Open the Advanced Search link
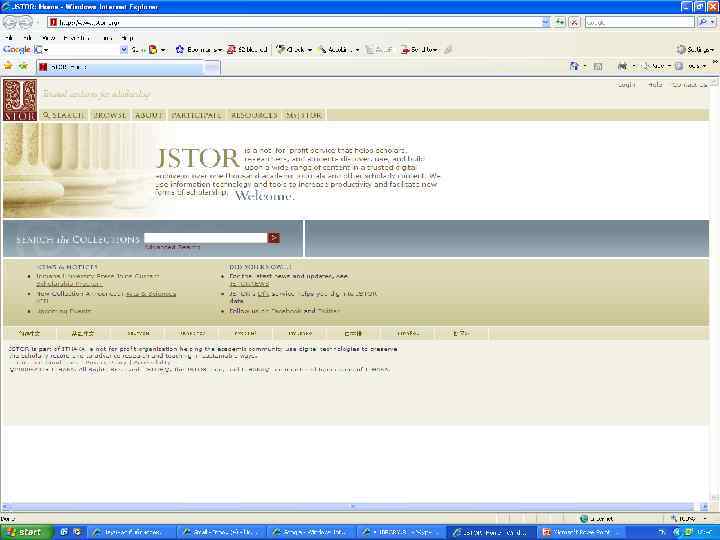 pos(173,247)
